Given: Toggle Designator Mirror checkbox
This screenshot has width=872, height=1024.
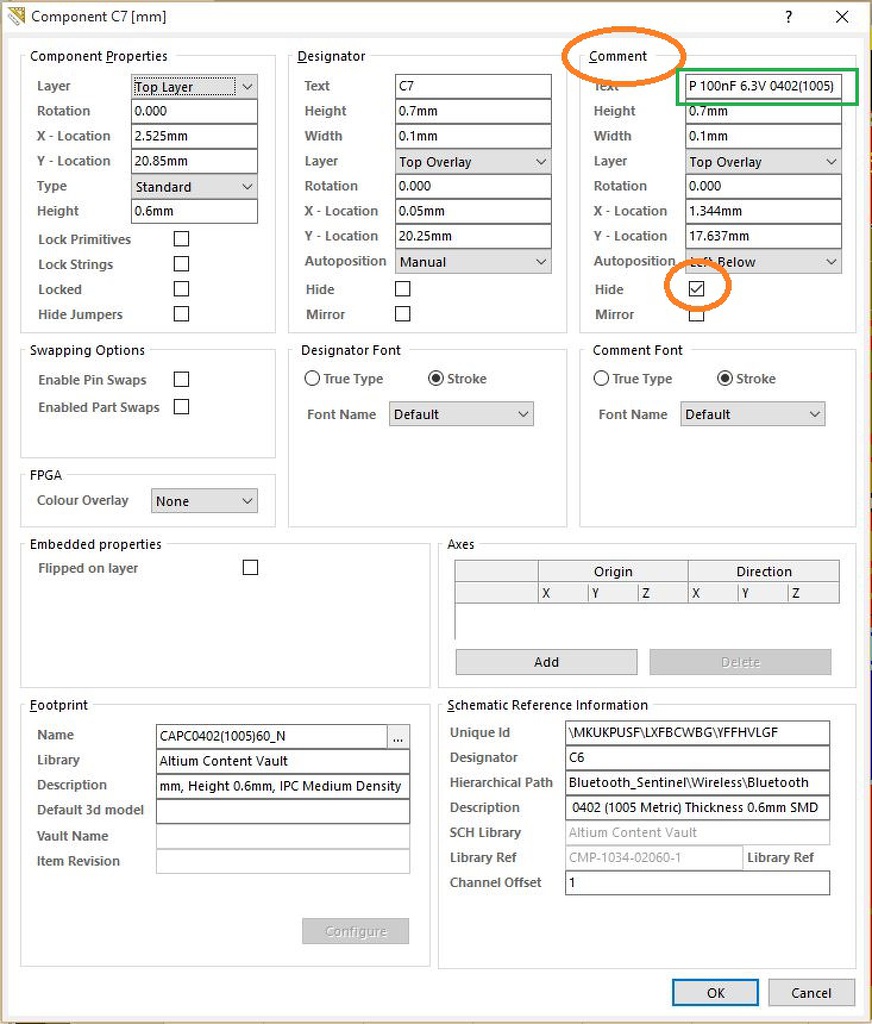Looking at the screenshot, I should (403, 314).
